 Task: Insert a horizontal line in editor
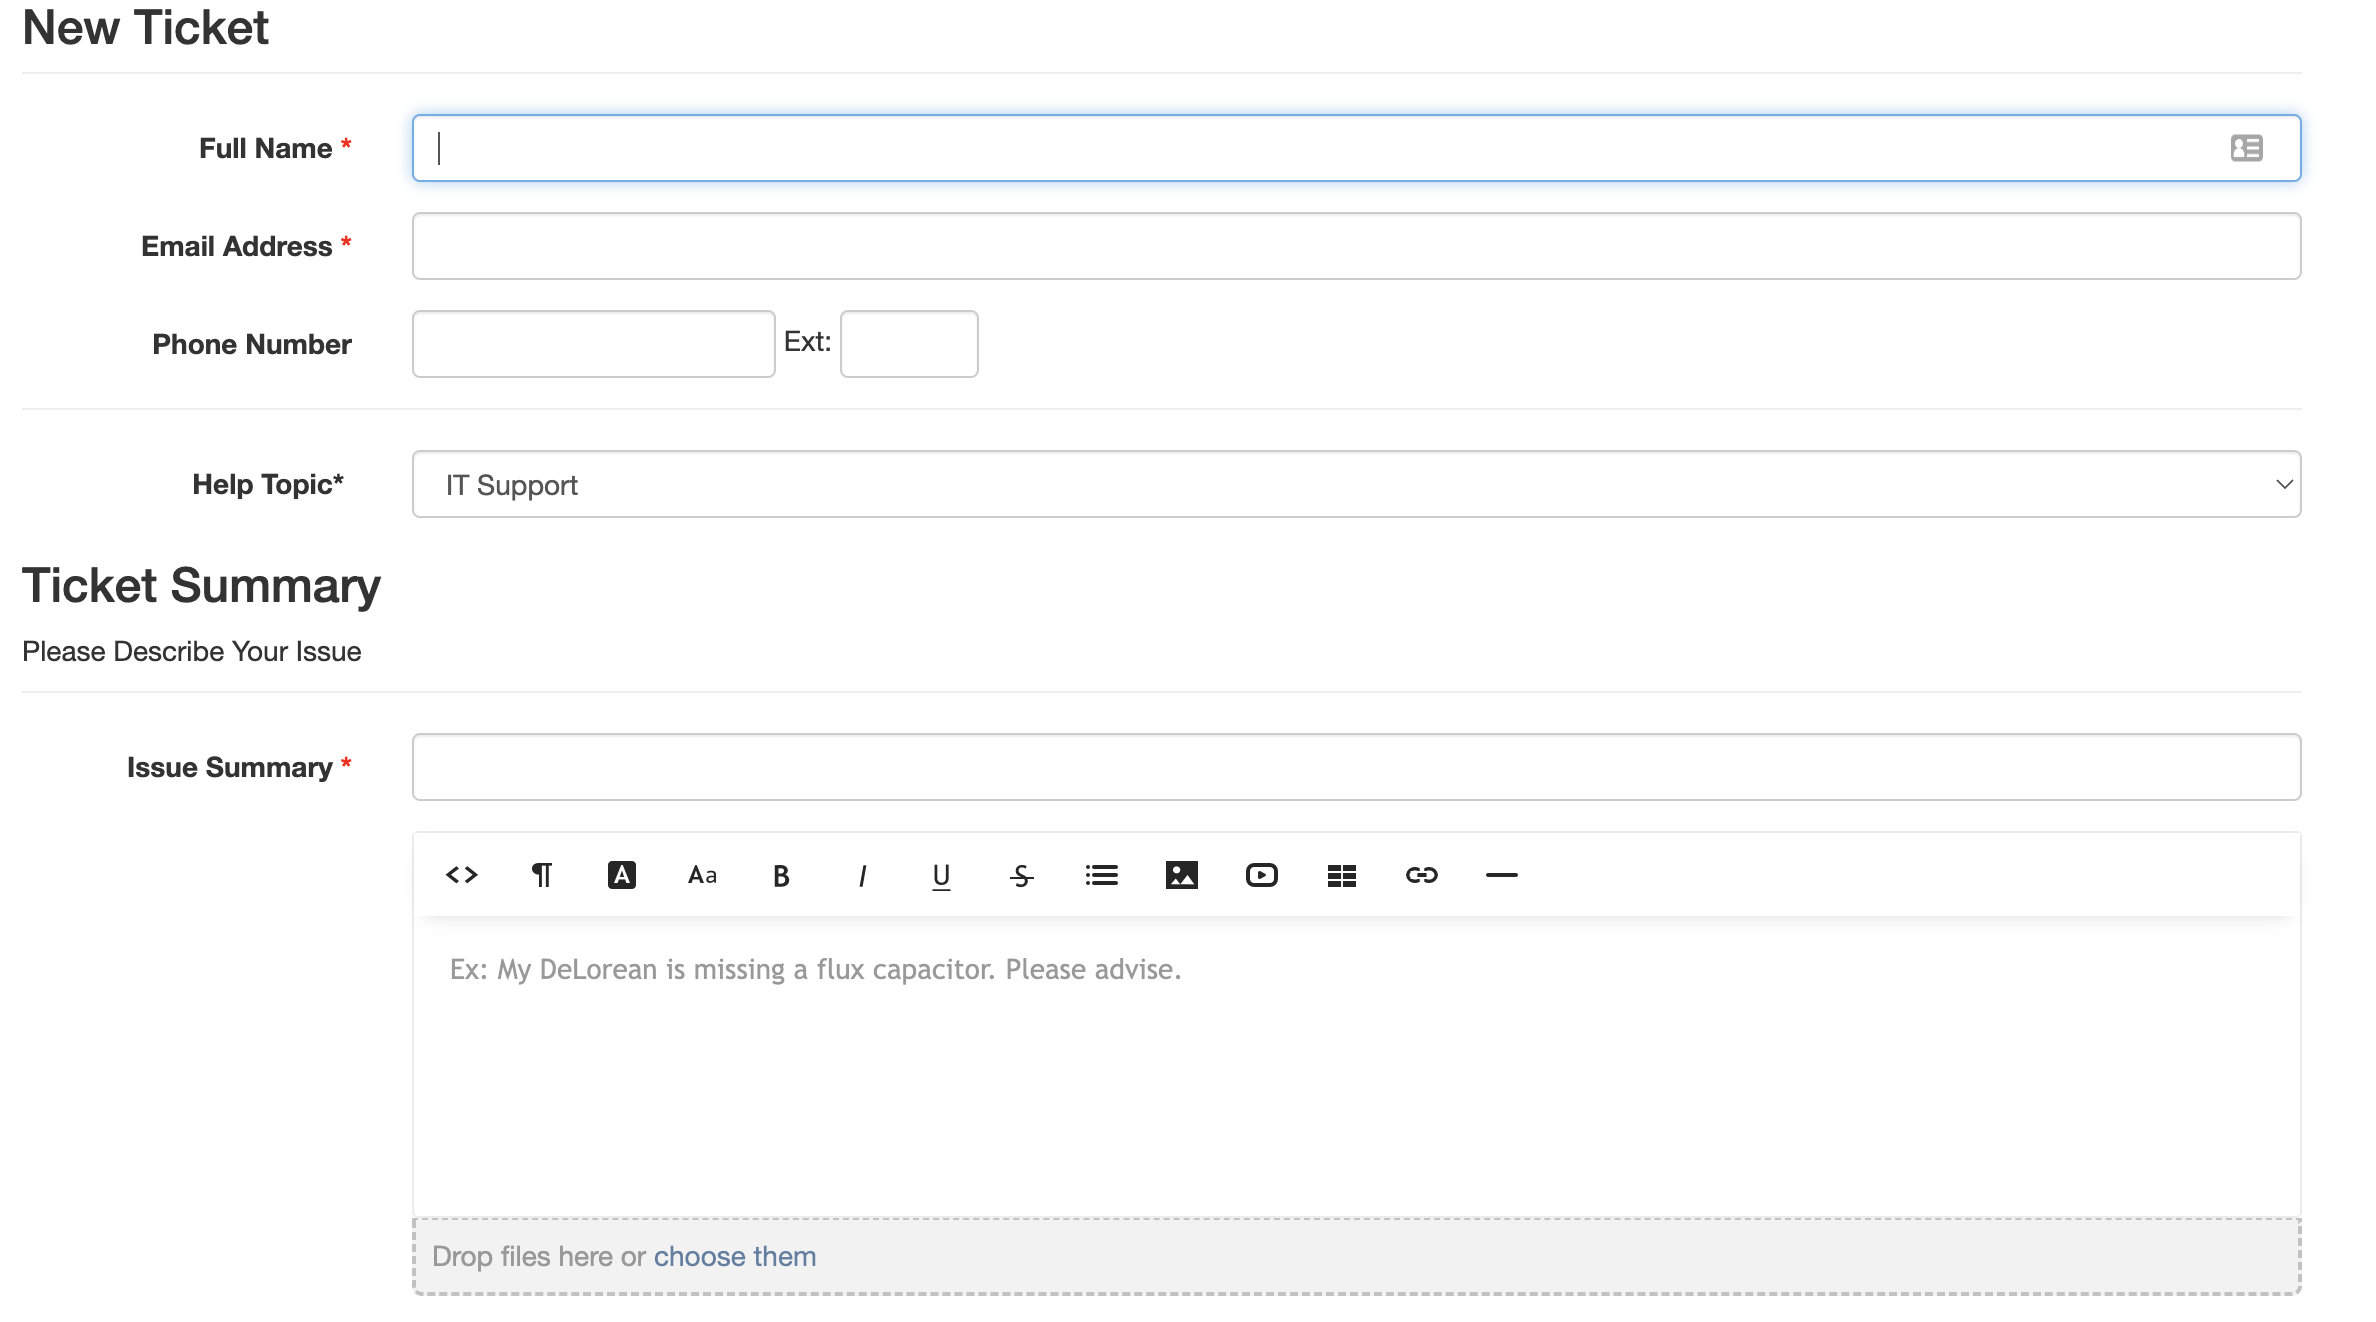point(1501,876)
